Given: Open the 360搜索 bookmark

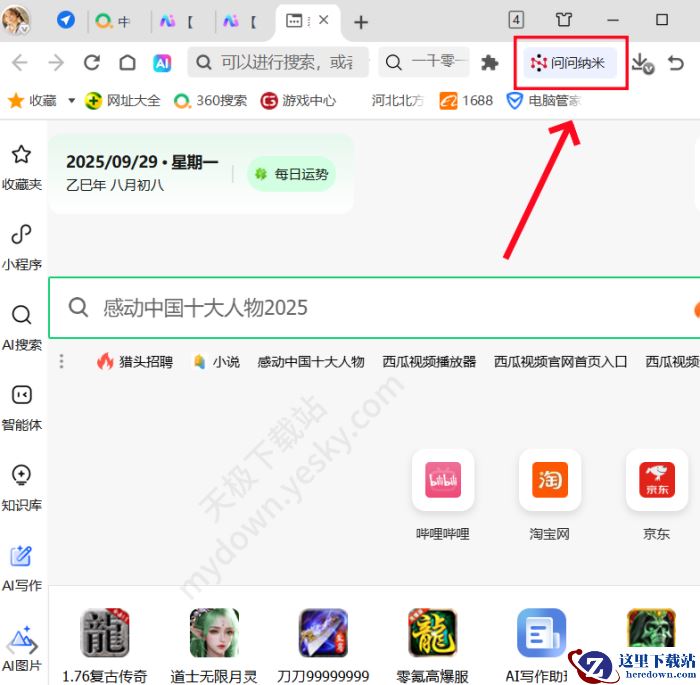Looking at the screenshot, I should point(210,100).
